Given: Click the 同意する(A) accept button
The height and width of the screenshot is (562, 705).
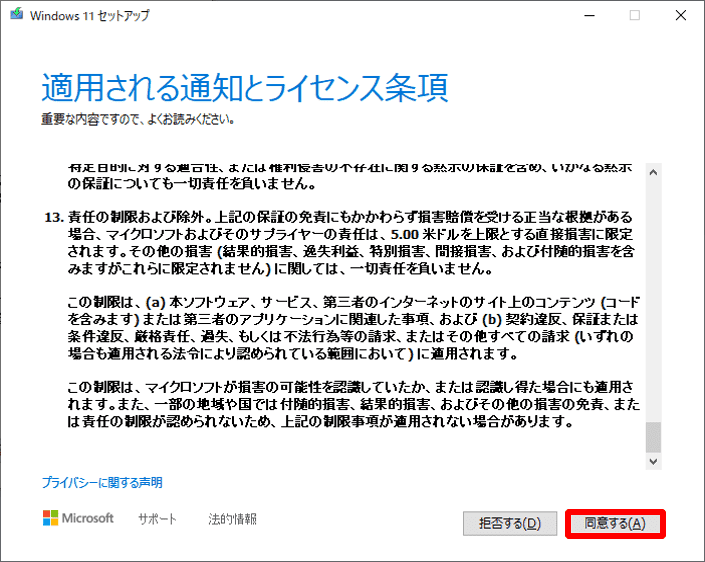Looking at the screenshot, I should [x=615, y=524].
